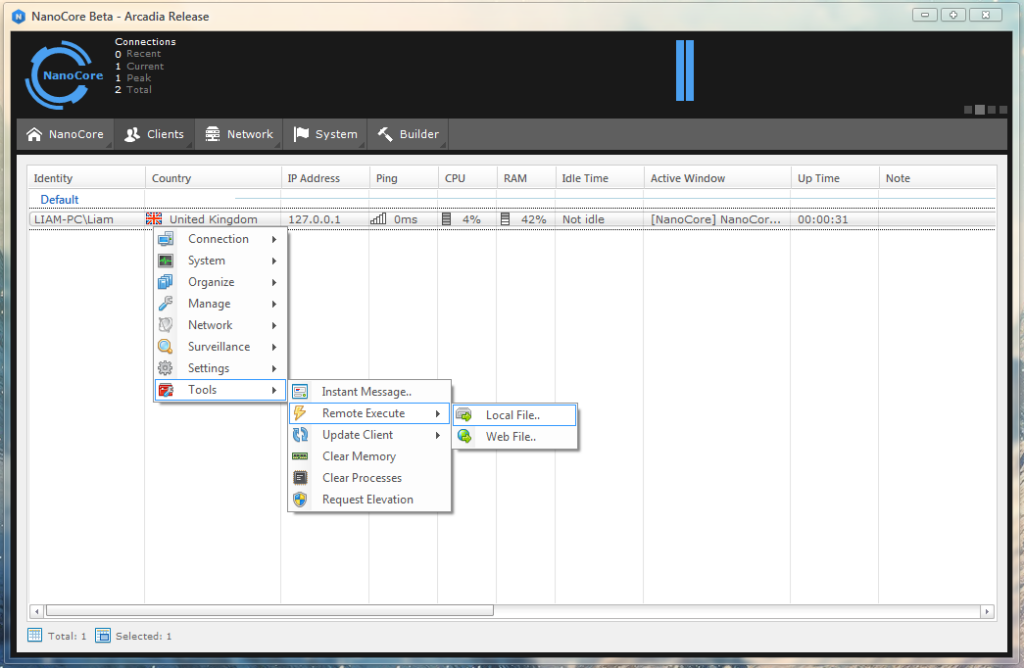Click the 42% RAM value
Image resolution: width=1024 pixels, height=668 pixels.
(534, 219)
